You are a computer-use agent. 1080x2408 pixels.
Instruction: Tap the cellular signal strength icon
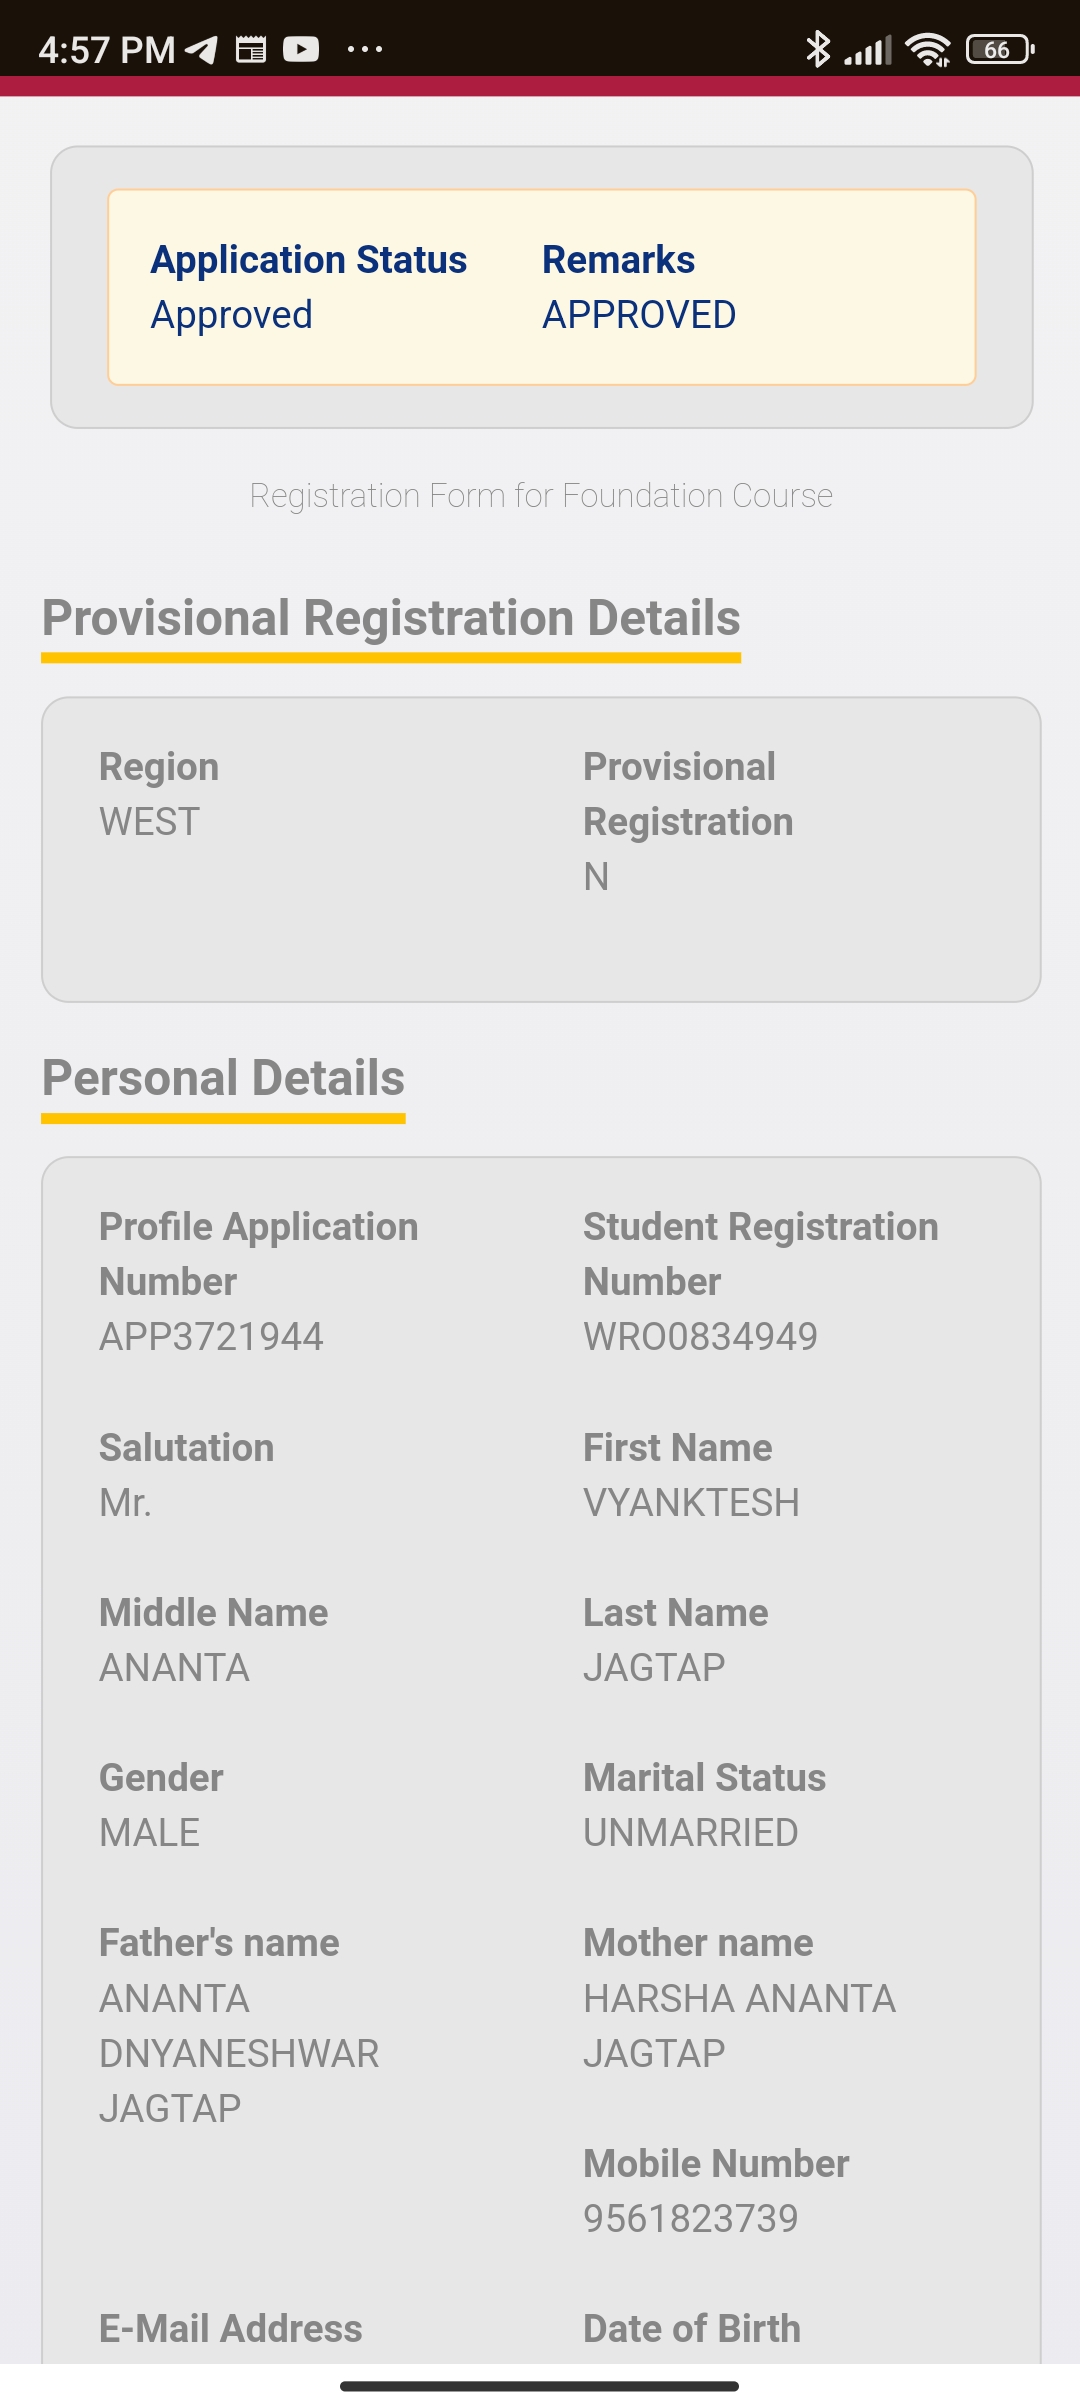pos(868,50)
